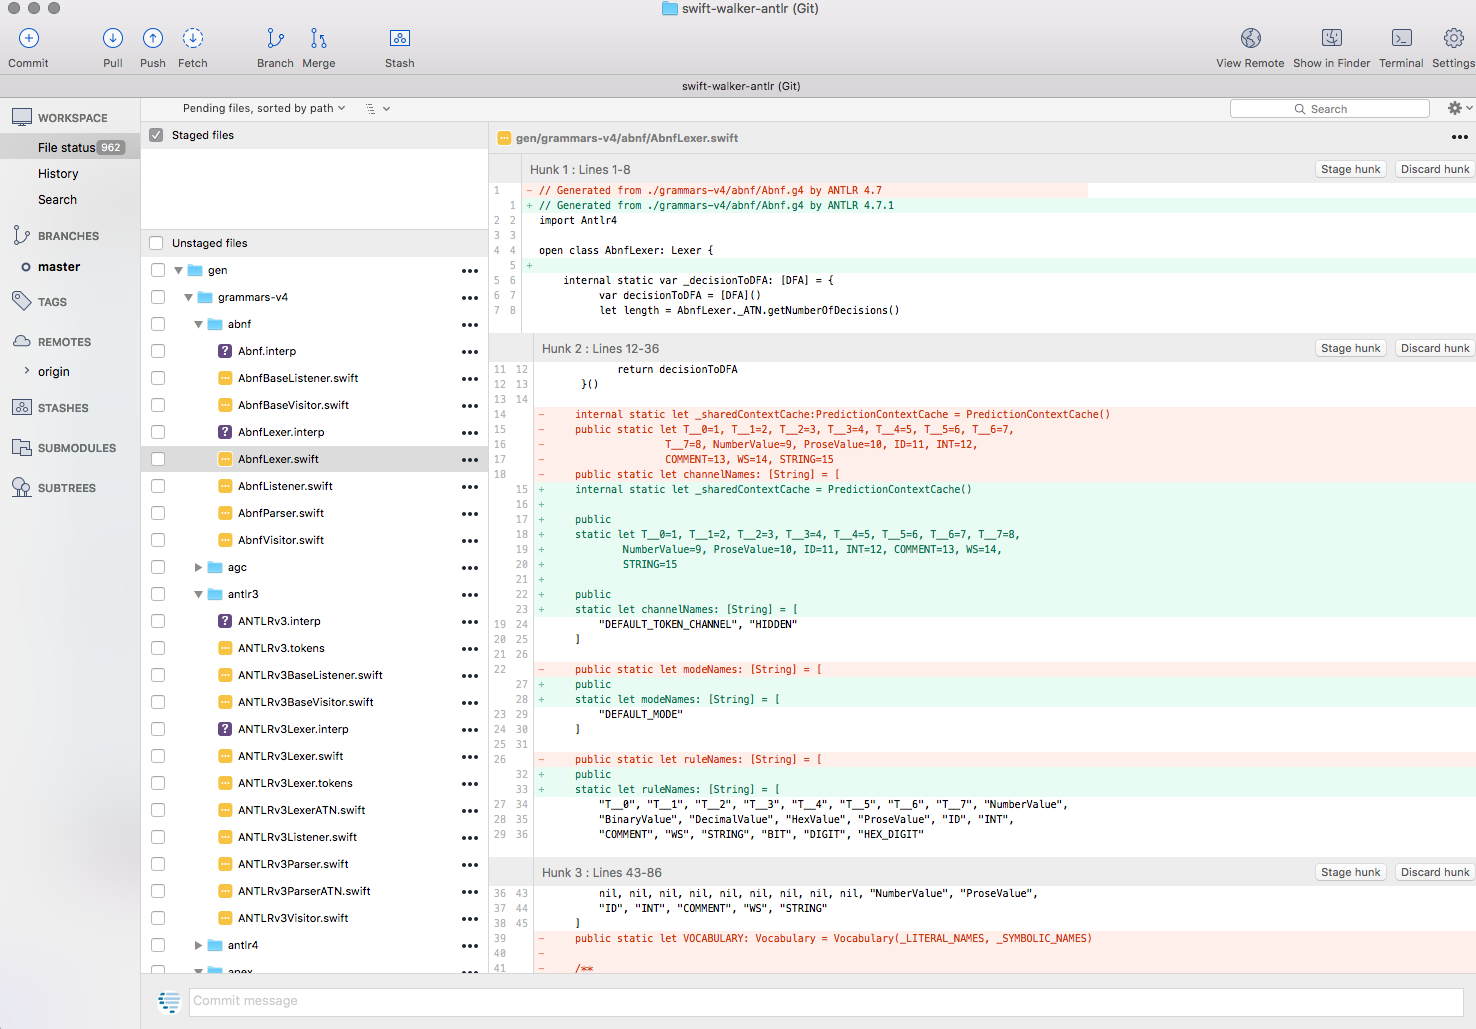Screen dimensions: 1476x1029
Task: Enable checkbox for the gen folder
Action: pos(158,269)
